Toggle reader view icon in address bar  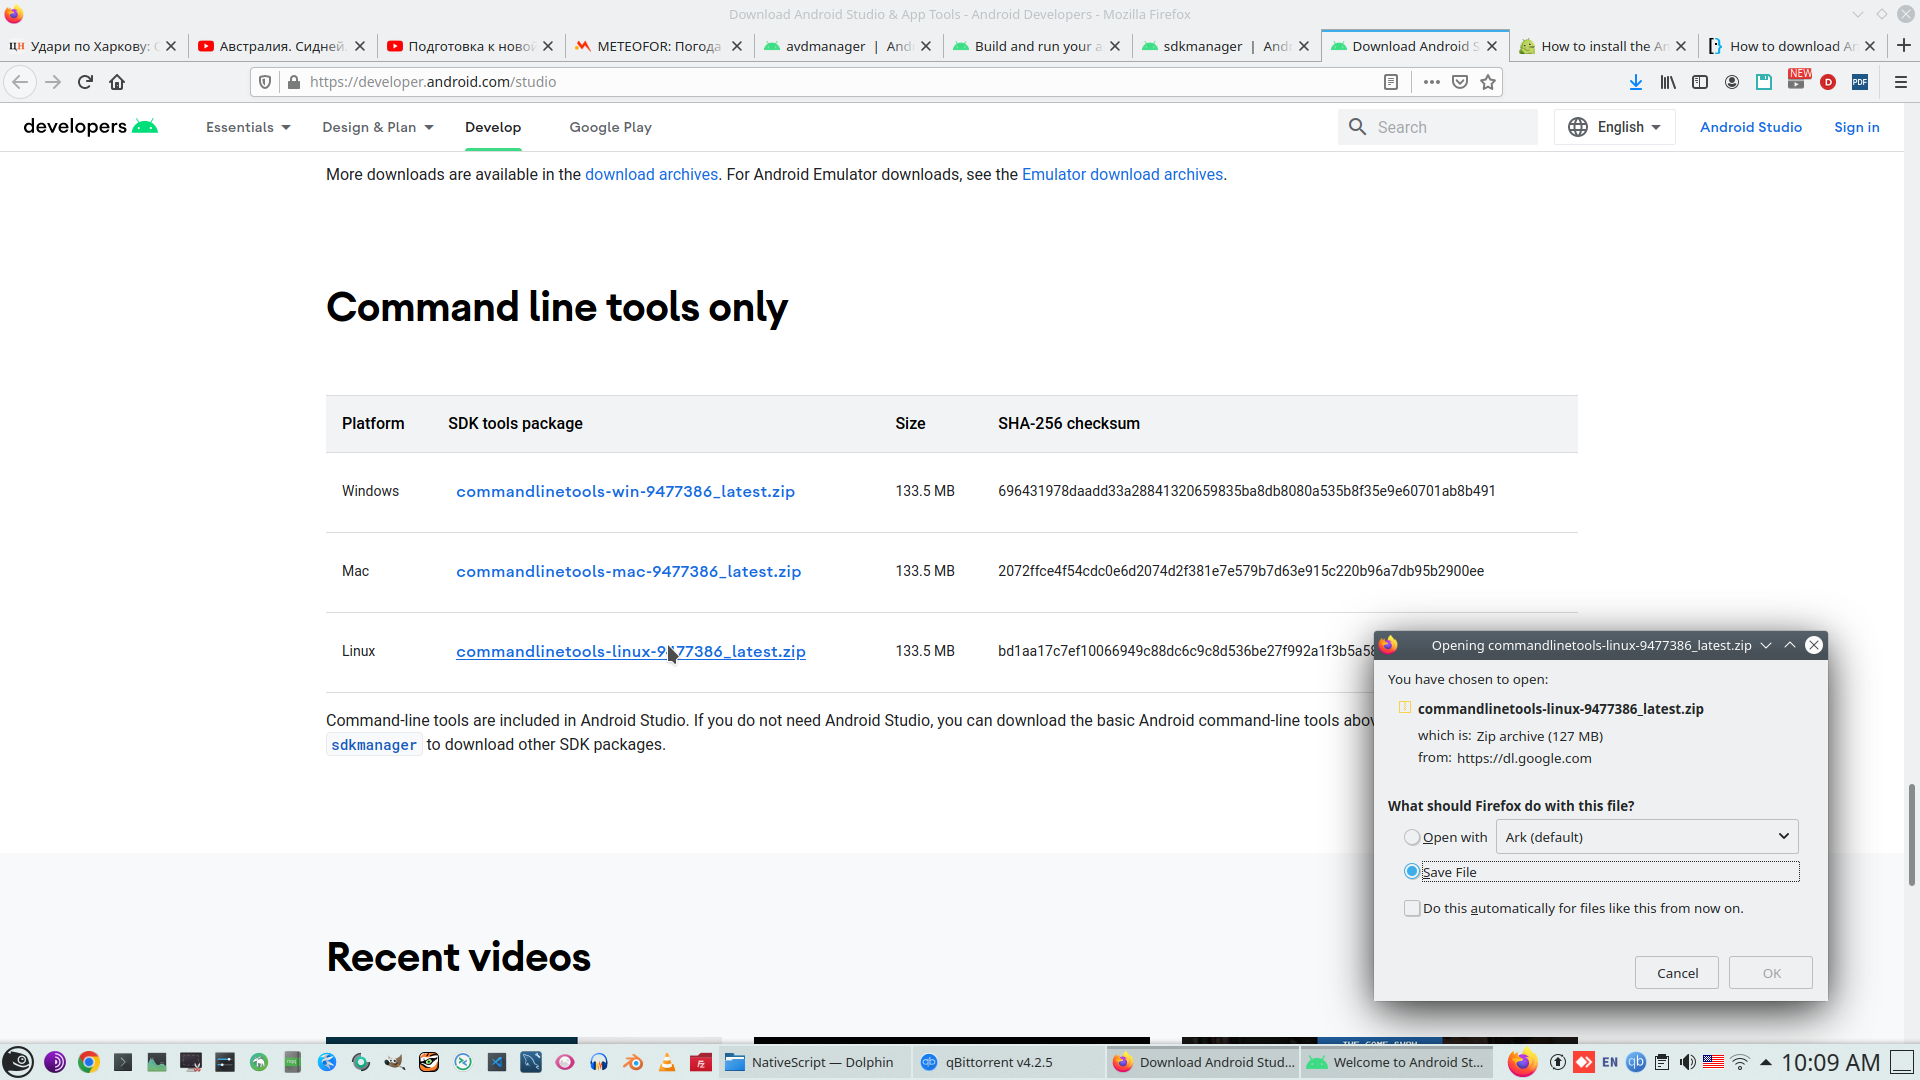(1390, 82)
